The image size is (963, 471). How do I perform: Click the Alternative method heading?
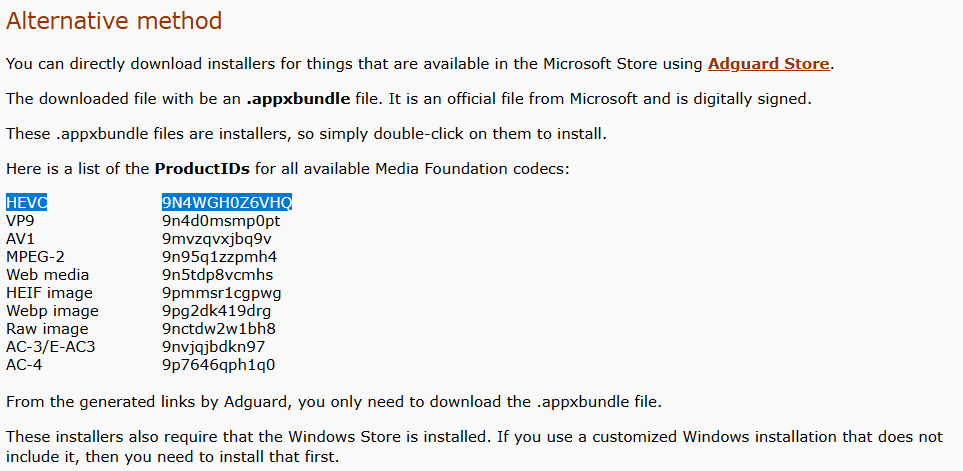point(114,21)
